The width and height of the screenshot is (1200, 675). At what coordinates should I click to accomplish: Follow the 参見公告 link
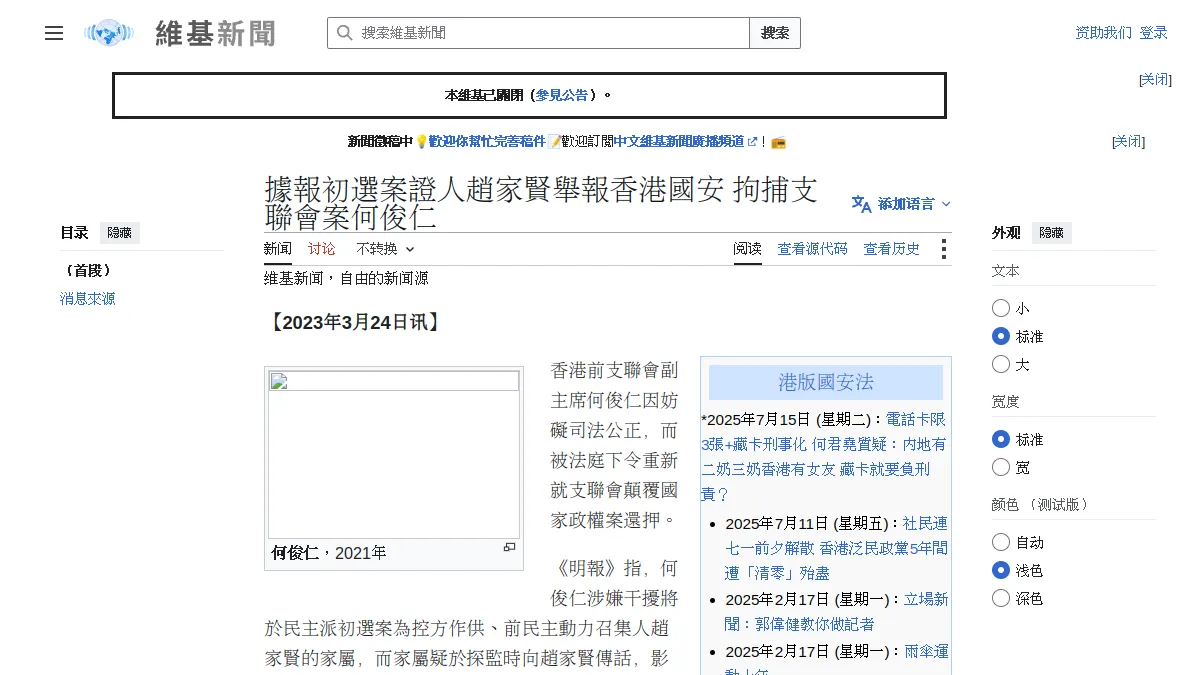click(562, 96)
